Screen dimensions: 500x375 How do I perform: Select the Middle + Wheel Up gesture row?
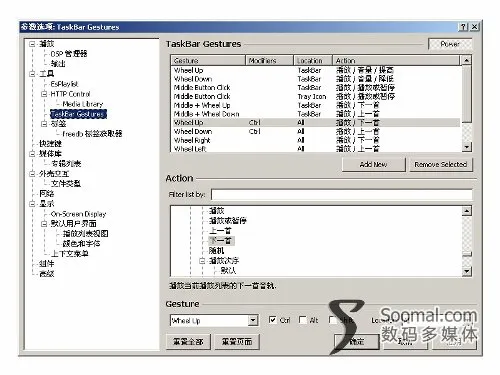316,105
